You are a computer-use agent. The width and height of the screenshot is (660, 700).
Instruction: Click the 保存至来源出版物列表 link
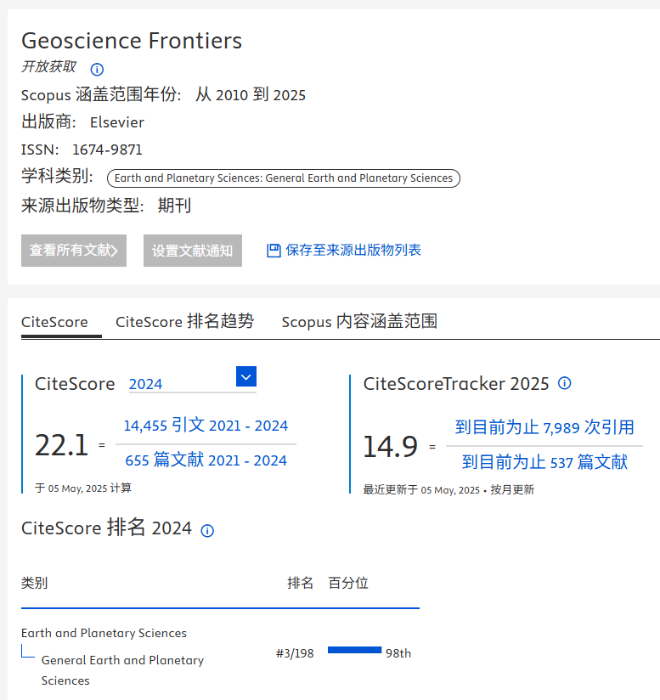[x=353, y=250]
